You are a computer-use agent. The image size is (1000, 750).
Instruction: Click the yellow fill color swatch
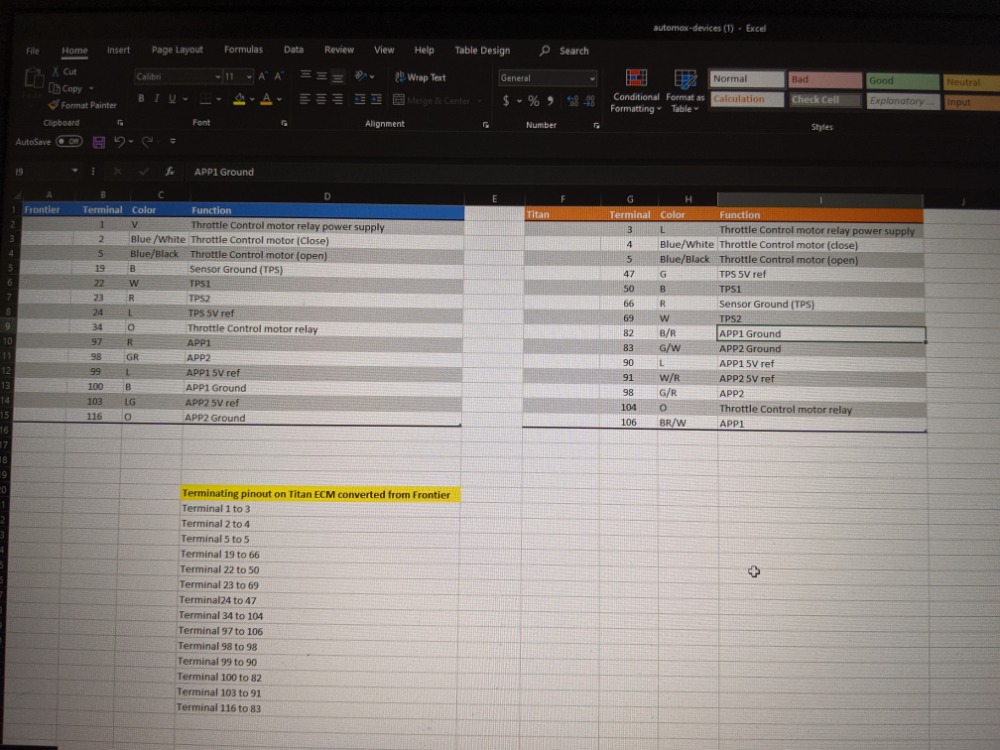(x=238, y=99)
